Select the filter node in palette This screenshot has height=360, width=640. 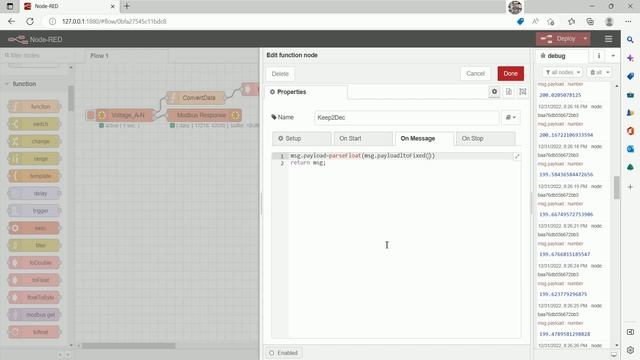pos(34,245)
